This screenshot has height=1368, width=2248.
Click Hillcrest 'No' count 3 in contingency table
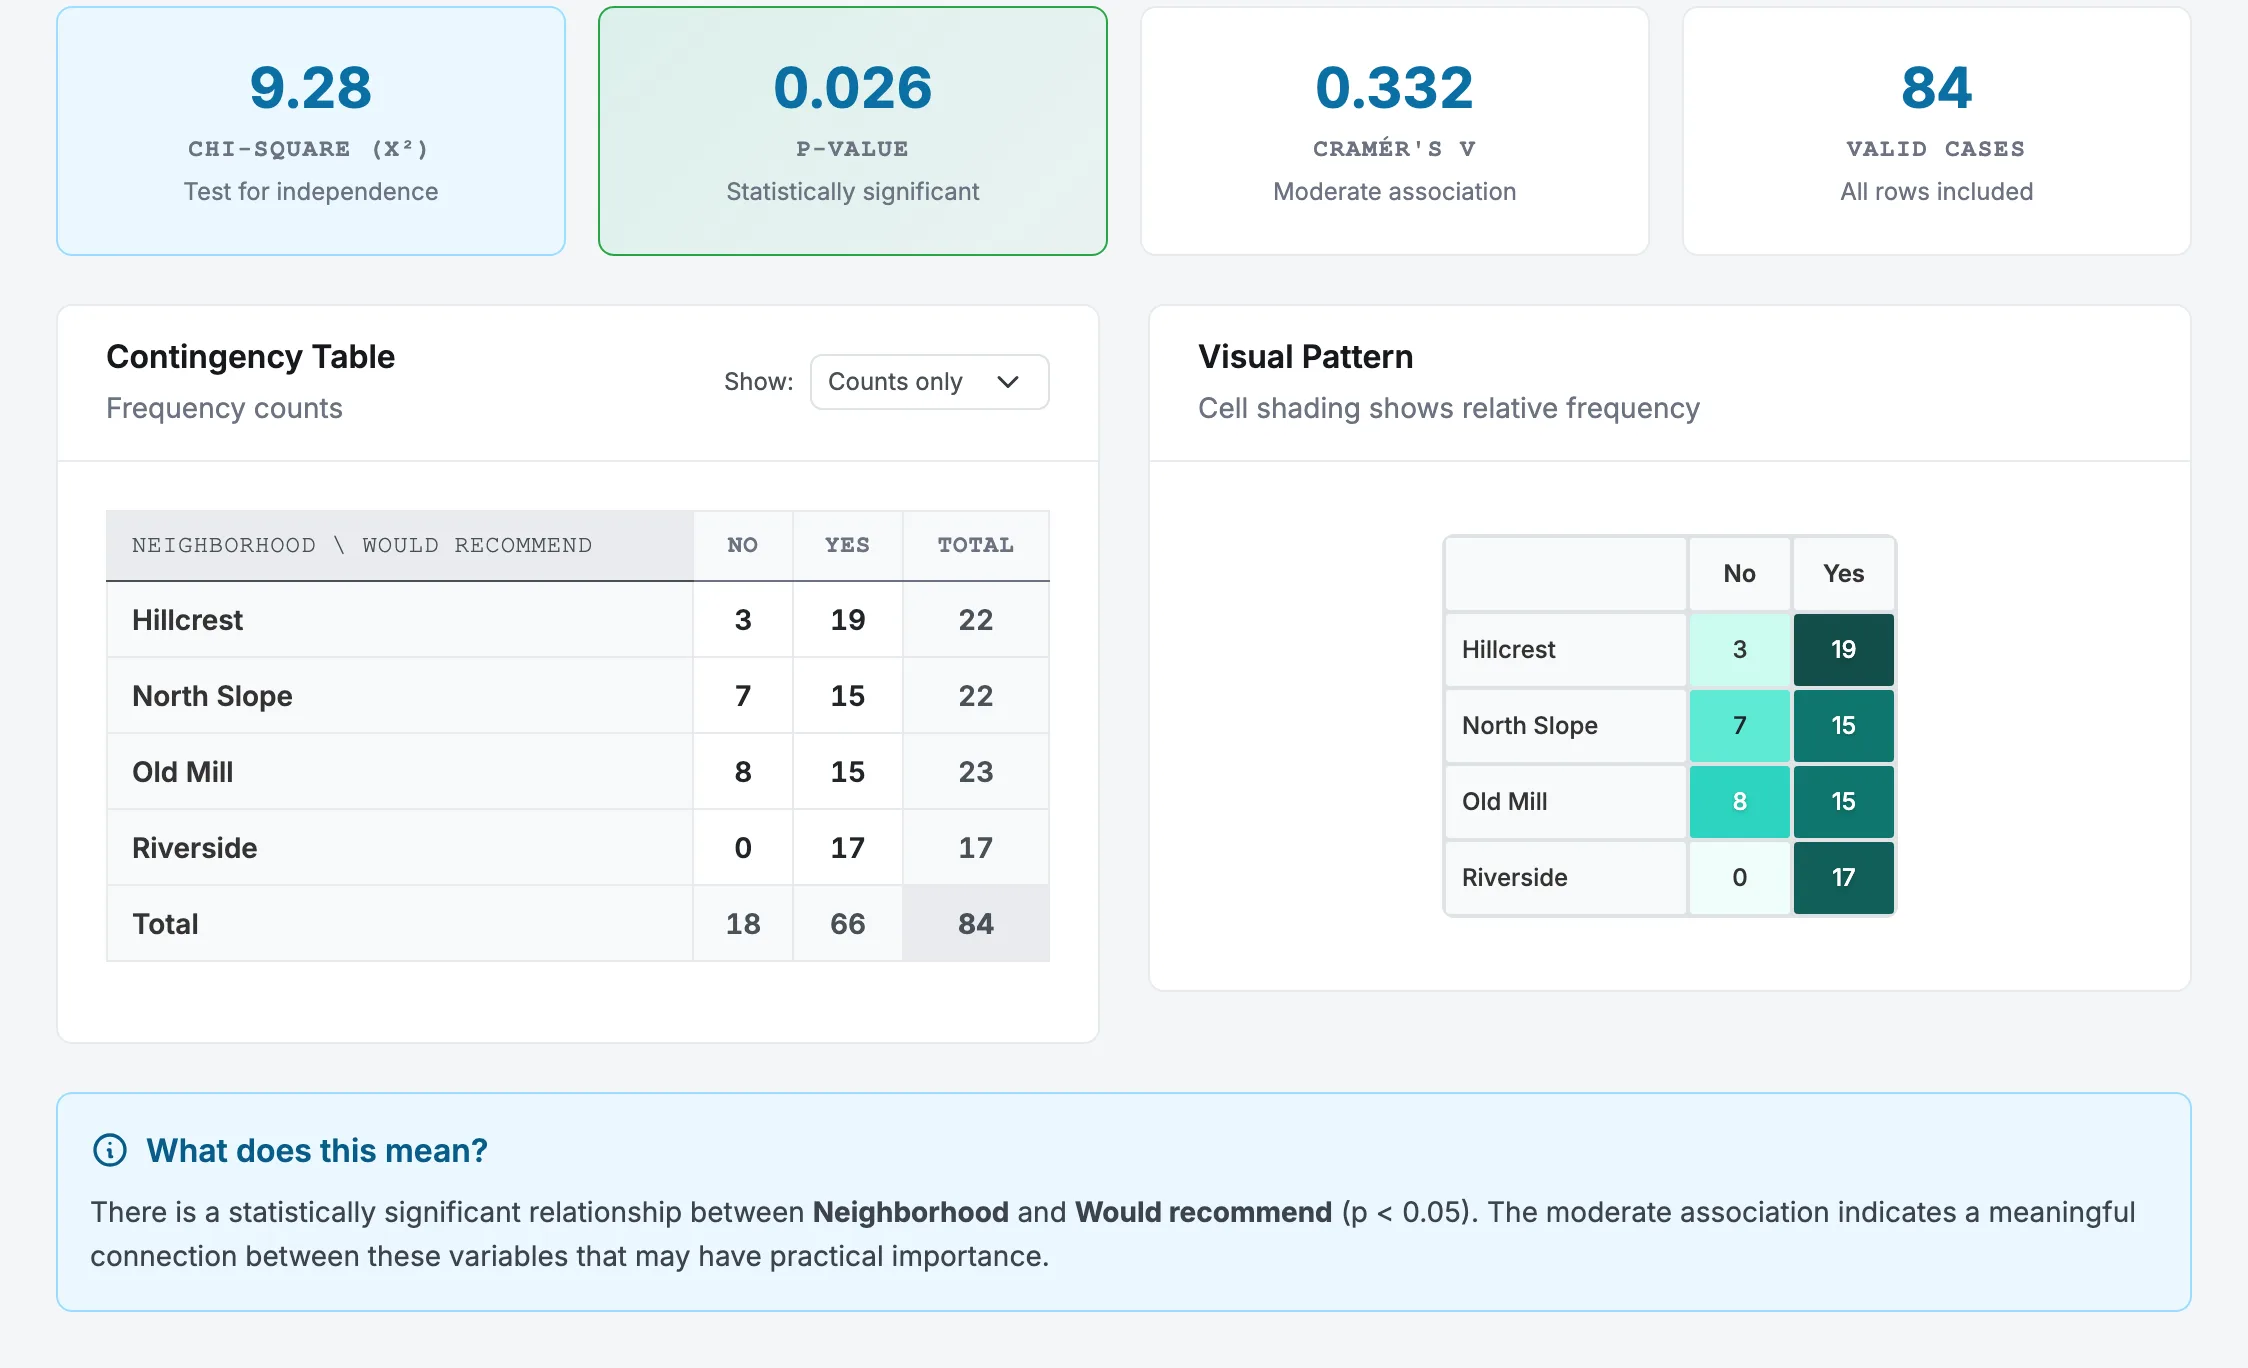743,620
